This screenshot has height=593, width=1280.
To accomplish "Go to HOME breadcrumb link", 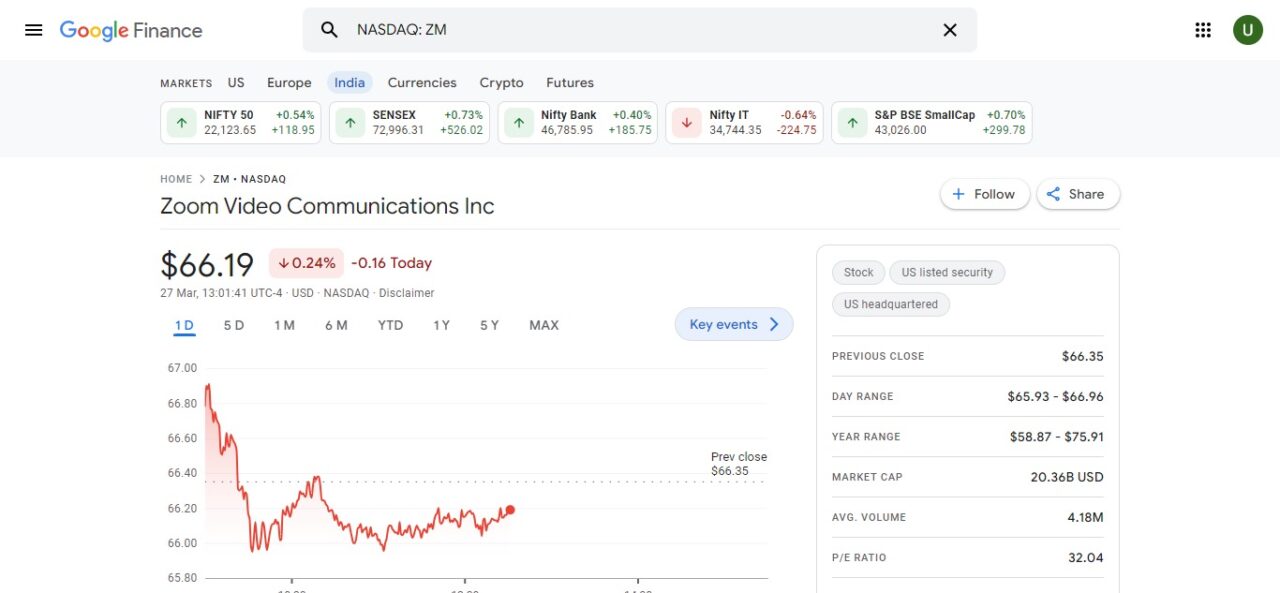I will [x=176, y=179].
